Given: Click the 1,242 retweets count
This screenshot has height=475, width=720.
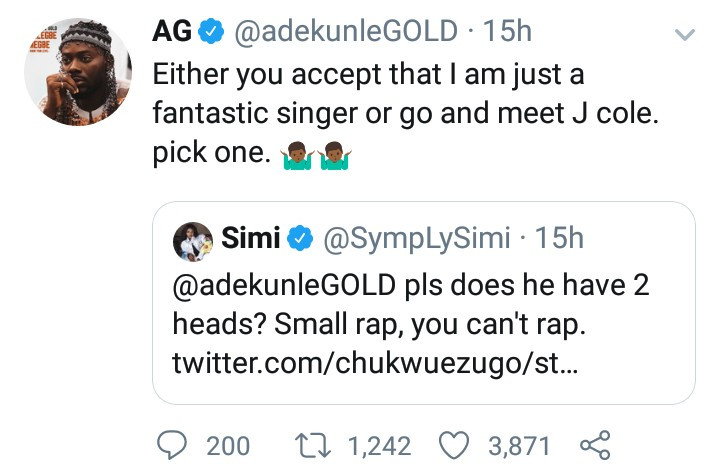Looking at the screenshot, I should [381, 444].
